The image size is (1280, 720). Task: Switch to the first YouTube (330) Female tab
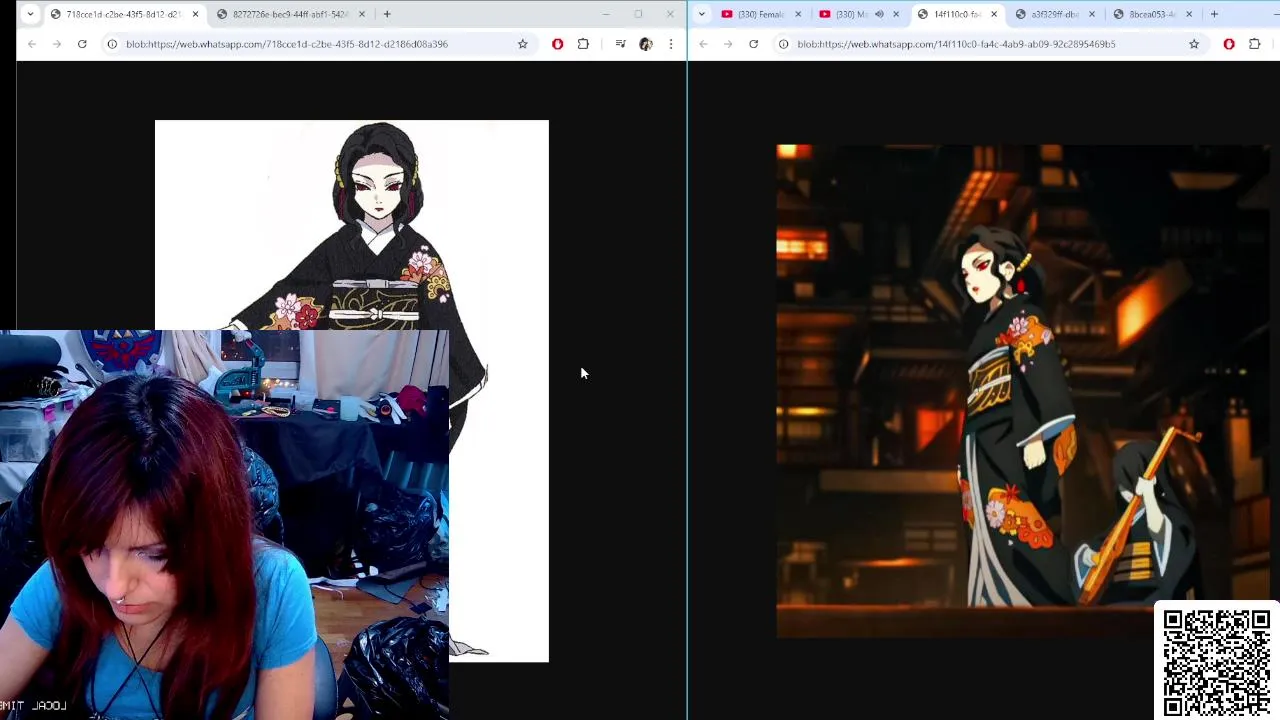click(759, 14)
